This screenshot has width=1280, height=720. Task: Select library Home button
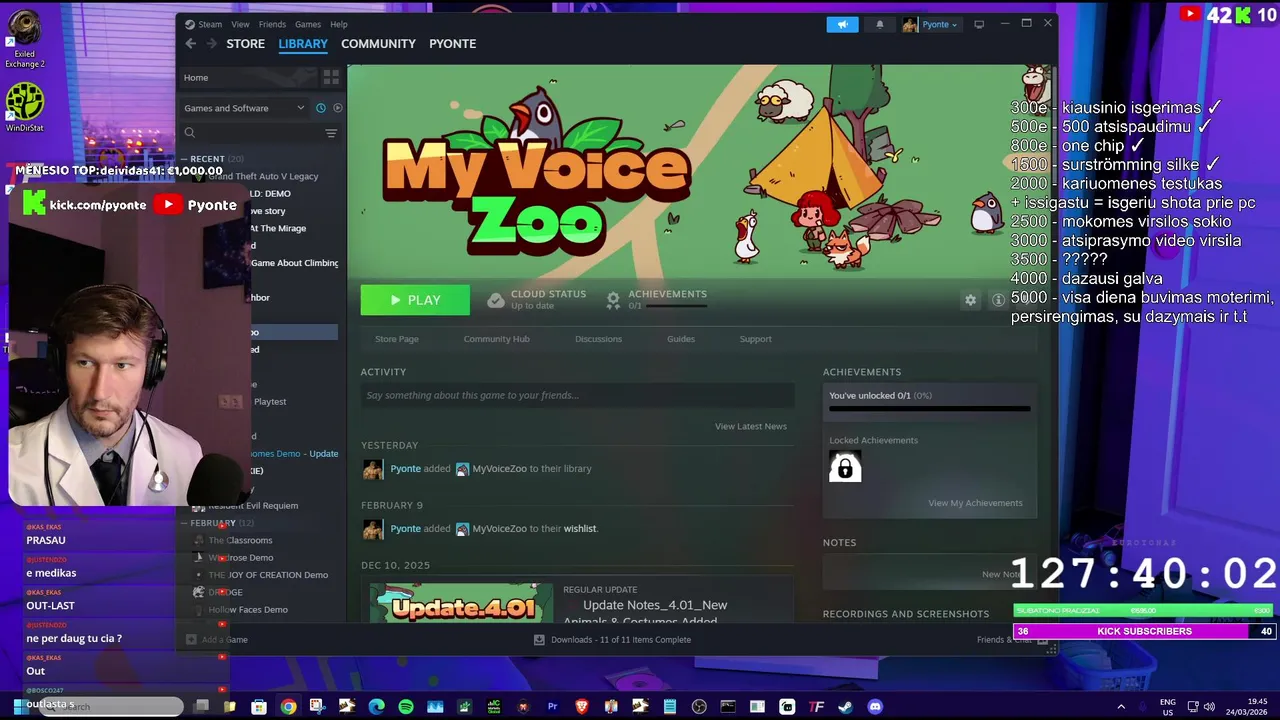(x=250, y=77)
